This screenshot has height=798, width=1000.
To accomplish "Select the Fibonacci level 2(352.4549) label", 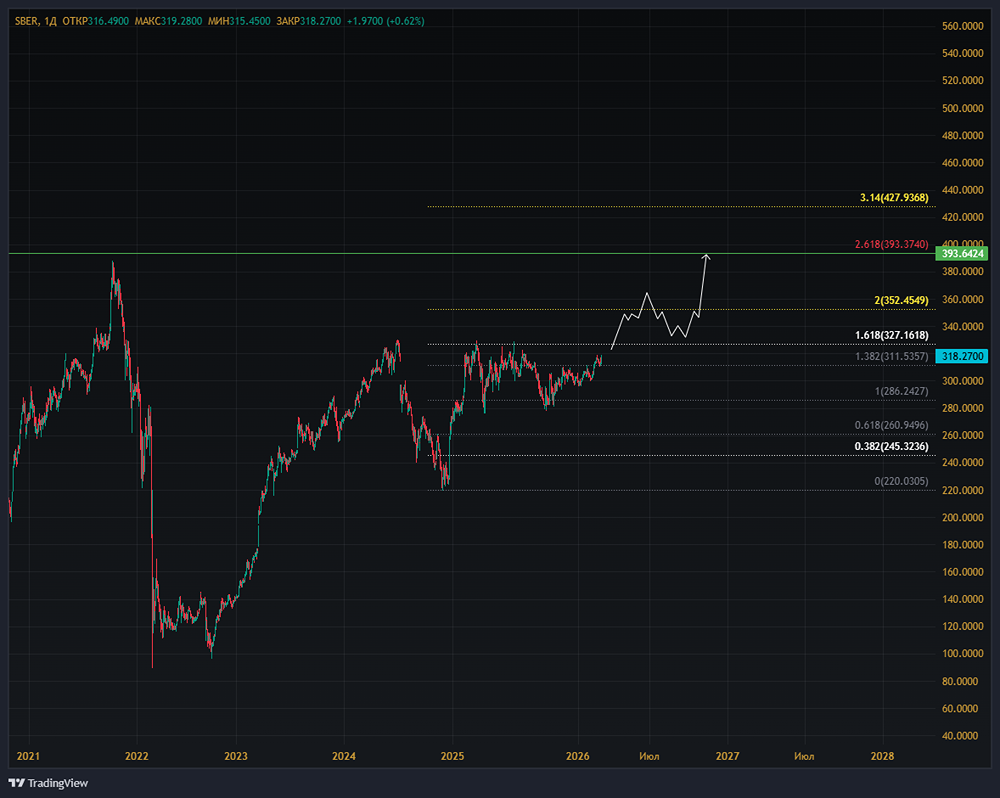I will pos(901,300).
